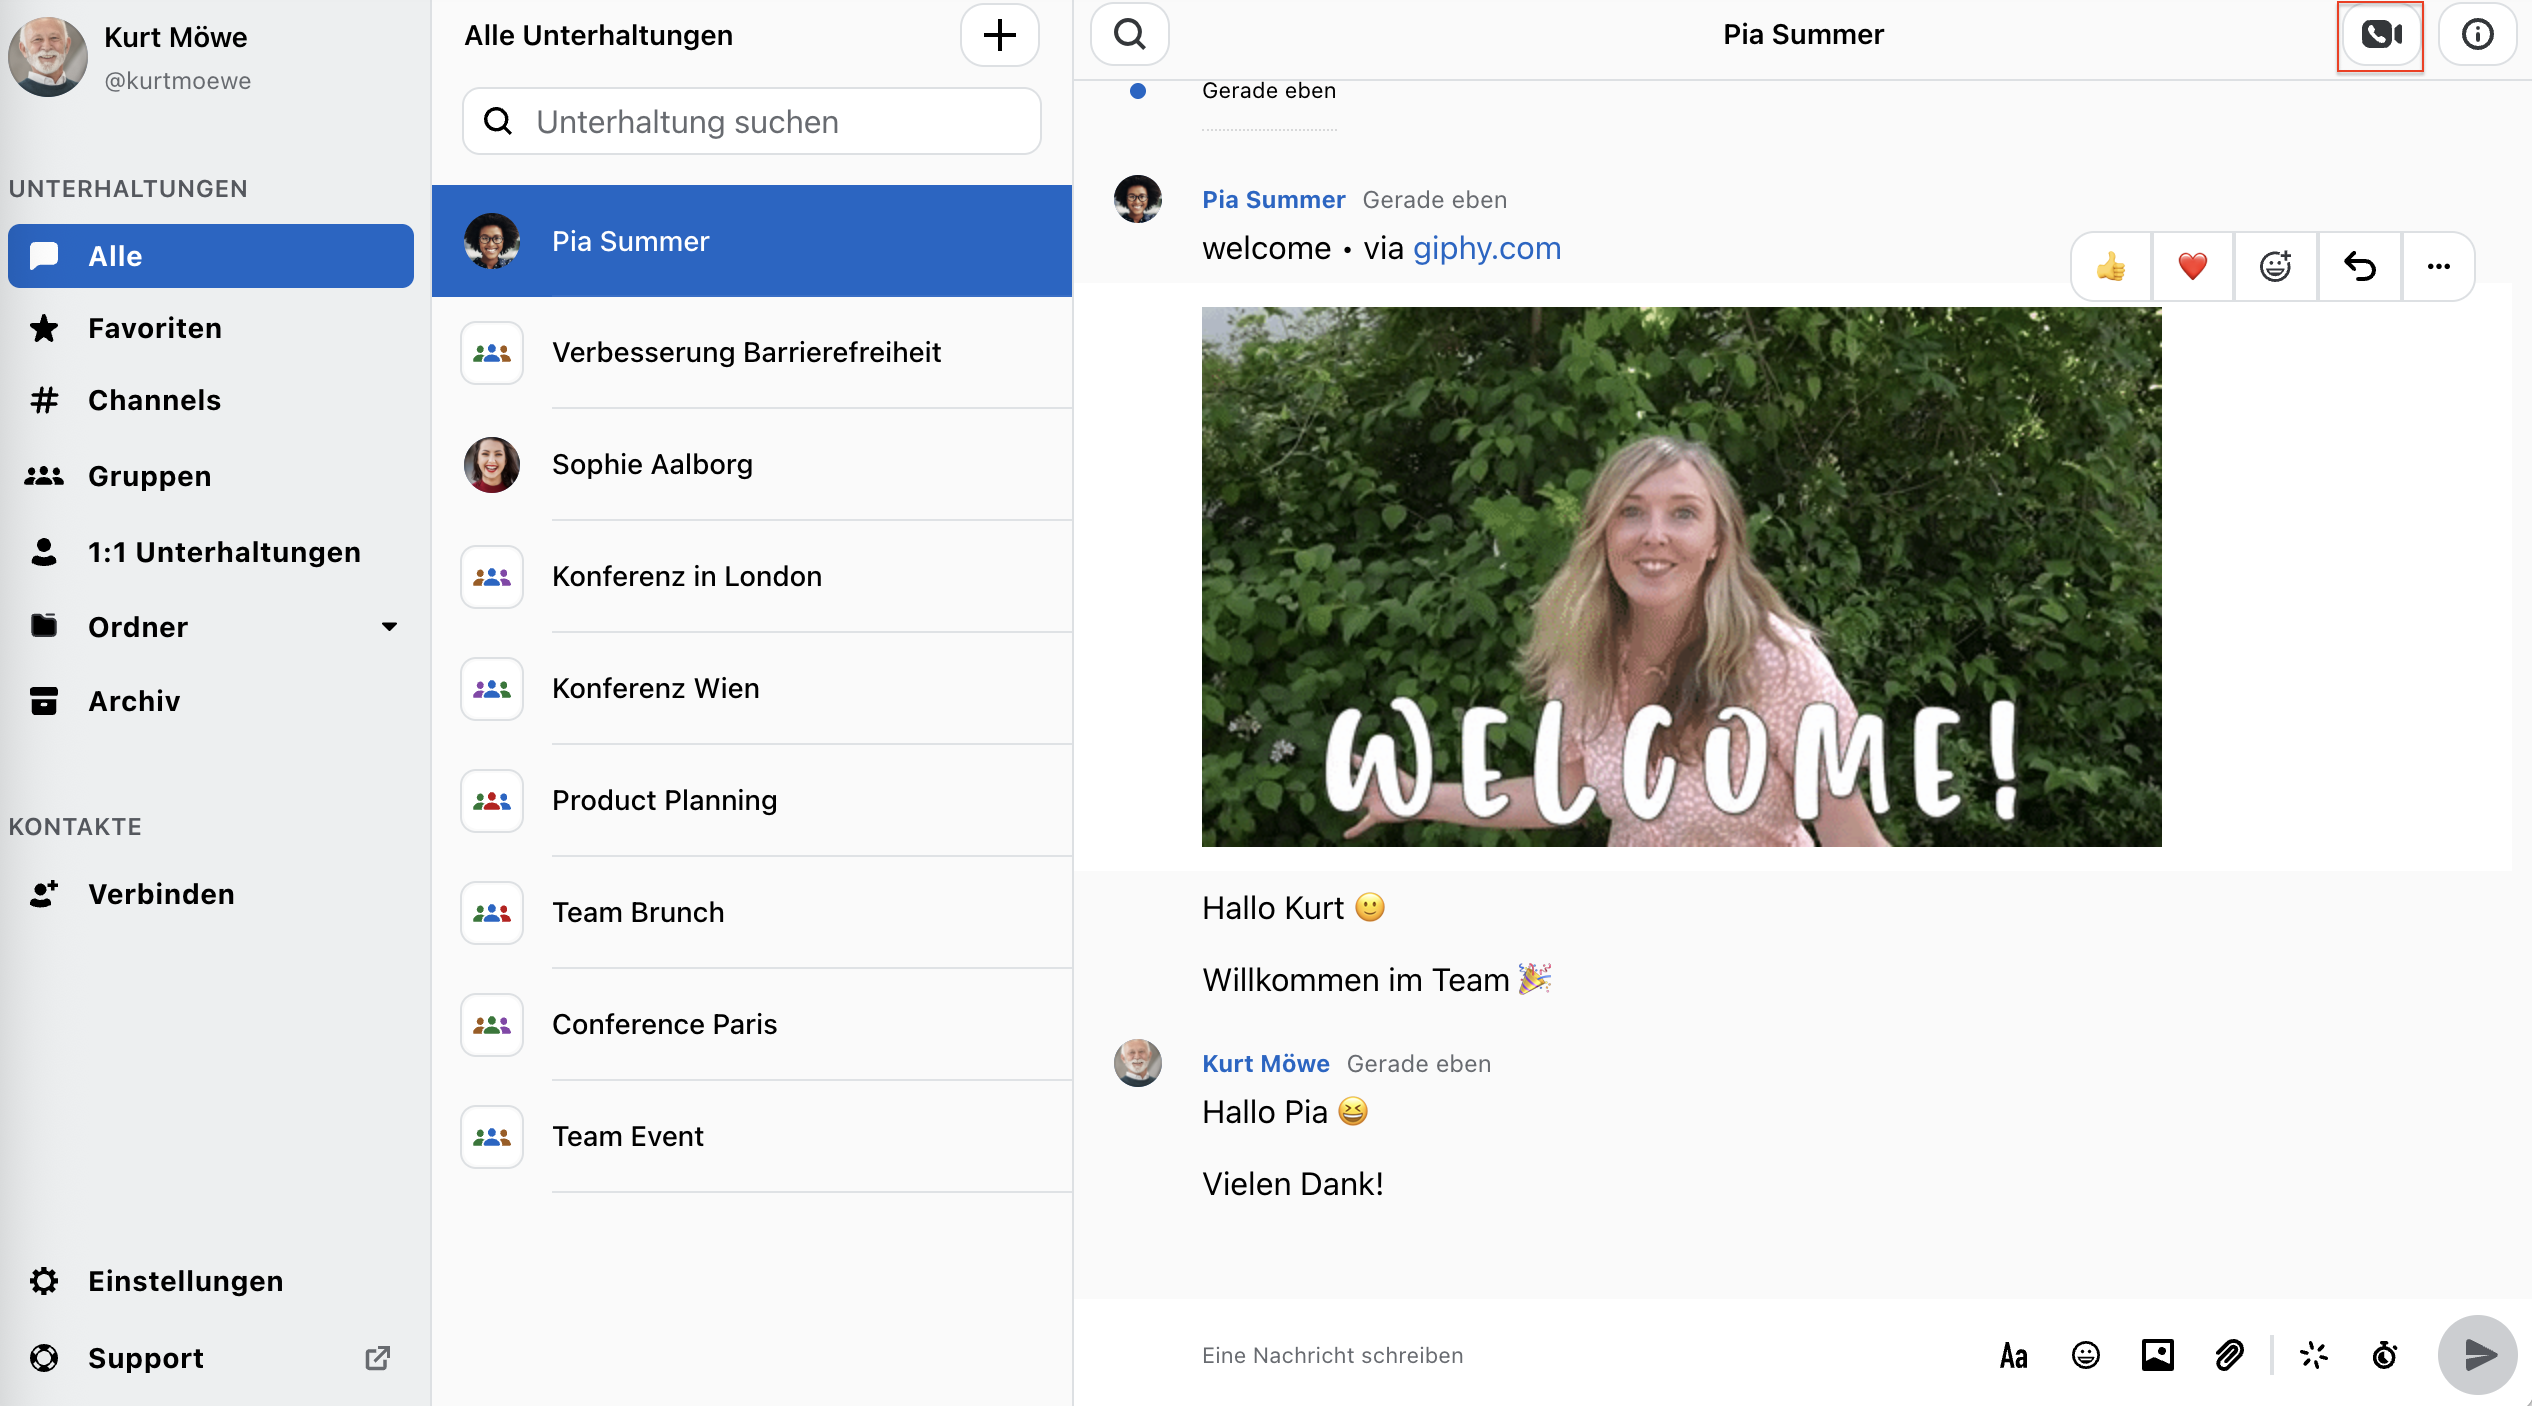Open Support in external page
The width and height of the screenshot is (2532, 1406).
click(x=210, y=1358)
